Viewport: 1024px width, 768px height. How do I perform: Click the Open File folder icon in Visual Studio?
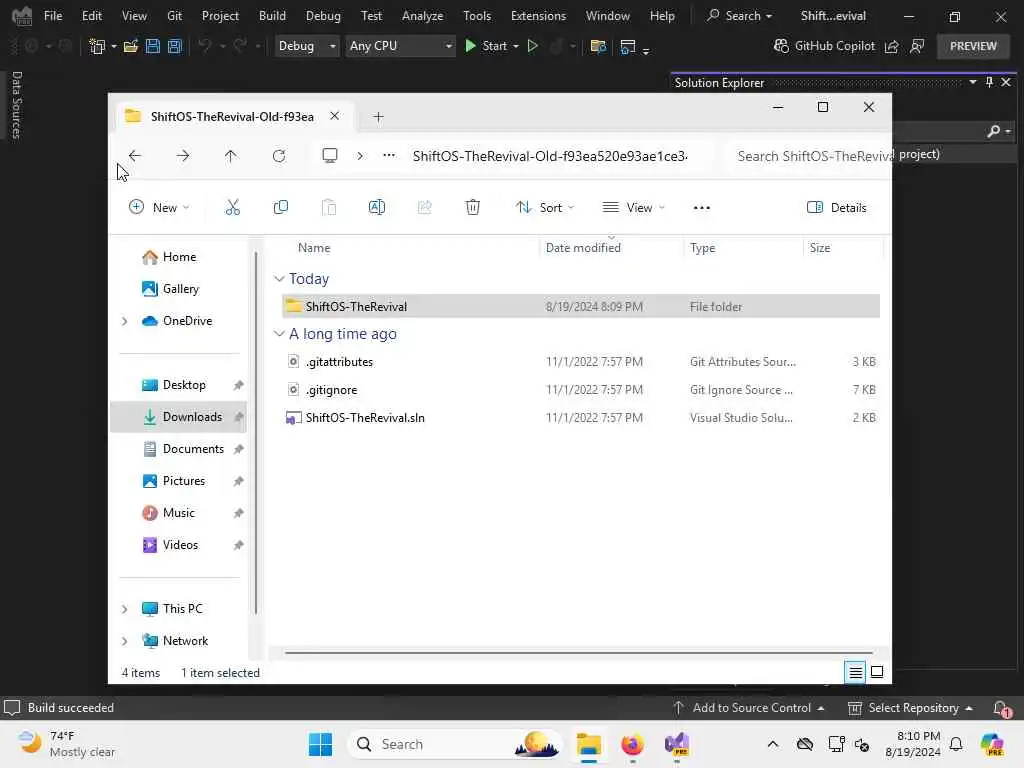click(131, 46)
